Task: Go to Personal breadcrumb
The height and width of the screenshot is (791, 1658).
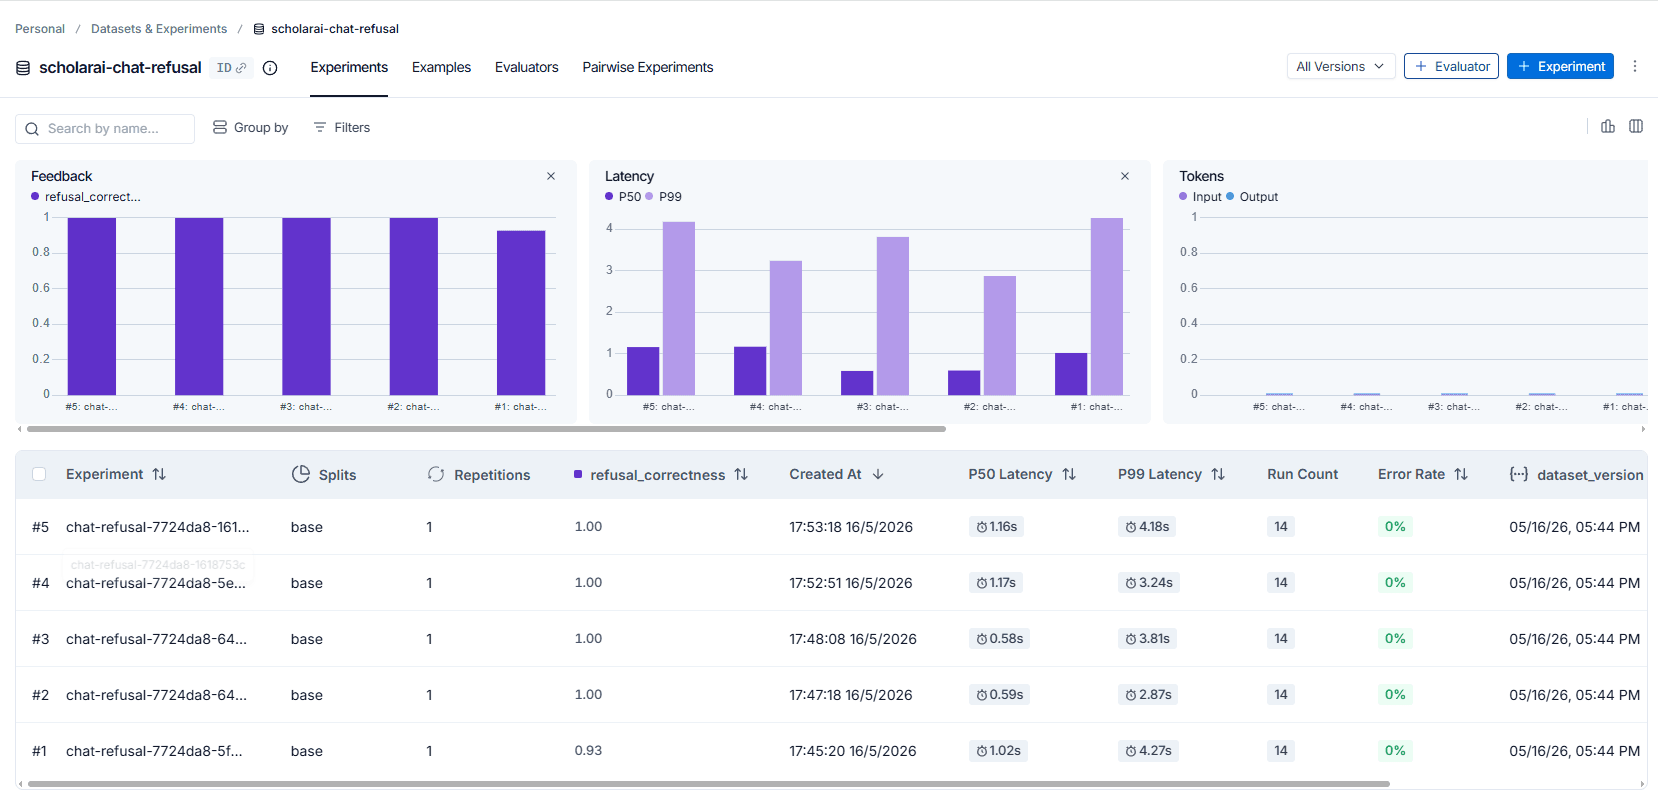Action: coord(40,29)
